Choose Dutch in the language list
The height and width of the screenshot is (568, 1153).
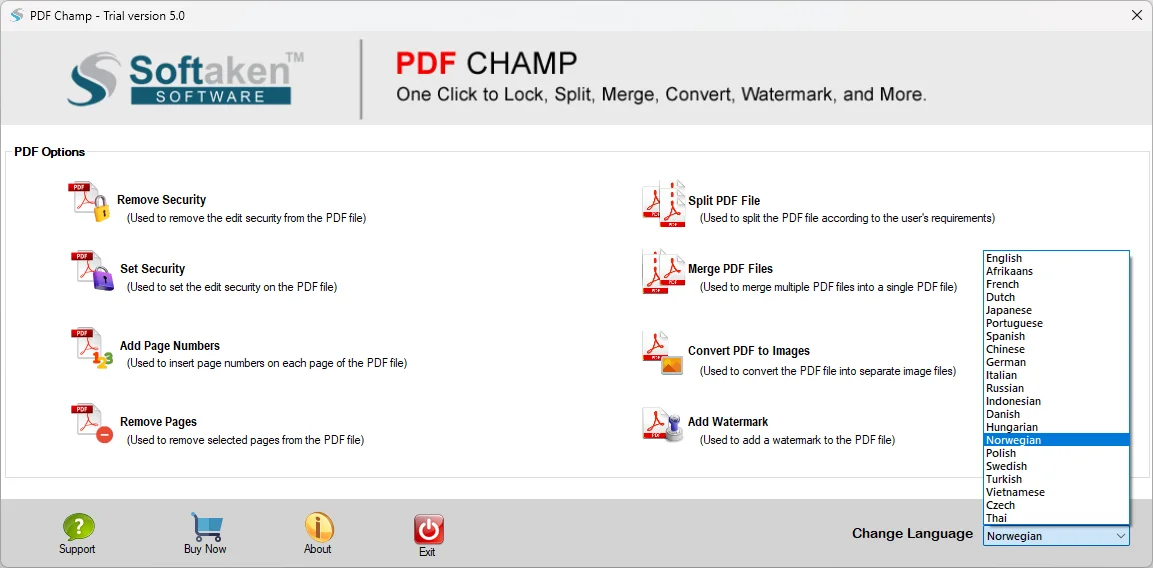point(1056,297)
